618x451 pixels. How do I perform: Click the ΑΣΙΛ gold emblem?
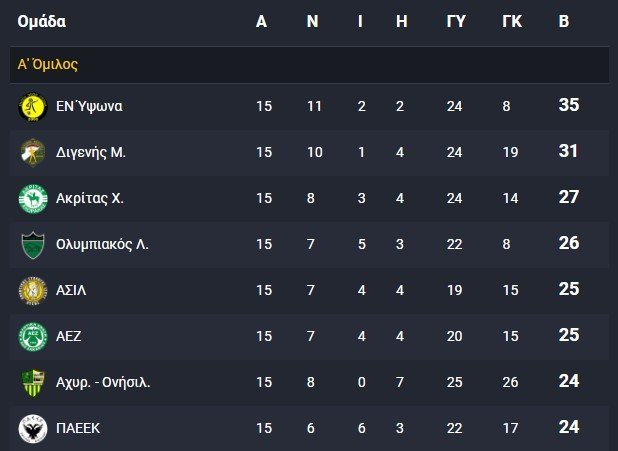(33, 291)
